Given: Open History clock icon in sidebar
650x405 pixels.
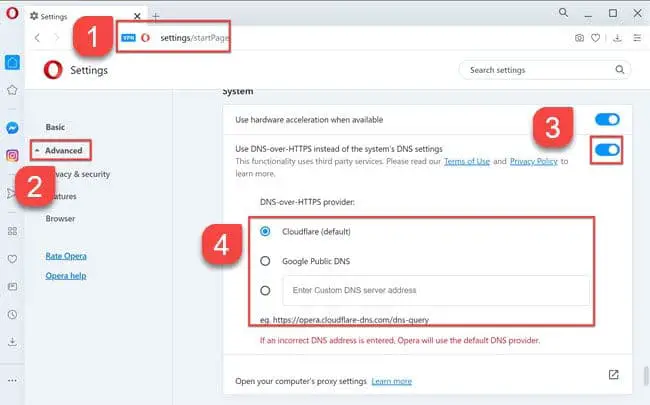Looking at the screenshot, I should (x=12, y=314).
